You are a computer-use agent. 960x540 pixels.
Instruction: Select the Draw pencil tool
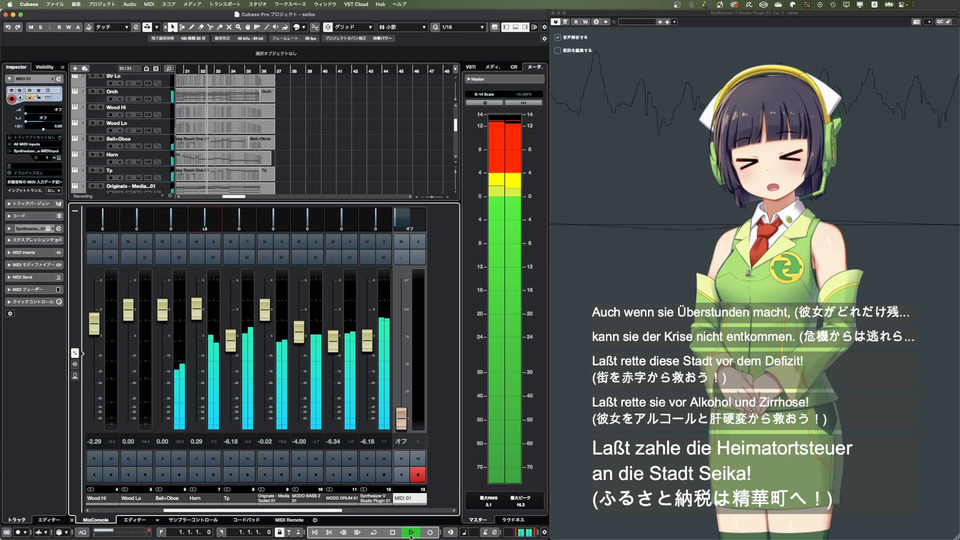point(191,27)
